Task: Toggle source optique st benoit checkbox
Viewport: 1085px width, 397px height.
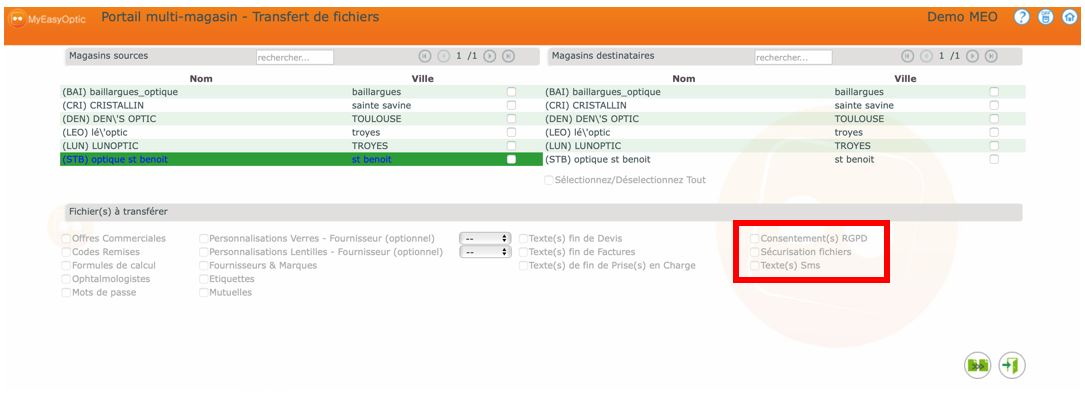Action: (x=511, y=159)
